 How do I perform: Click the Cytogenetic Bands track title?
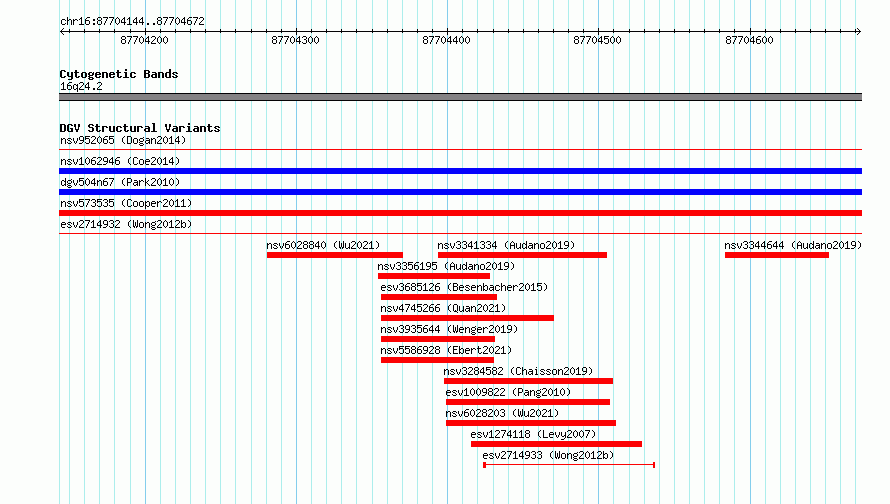119,74
